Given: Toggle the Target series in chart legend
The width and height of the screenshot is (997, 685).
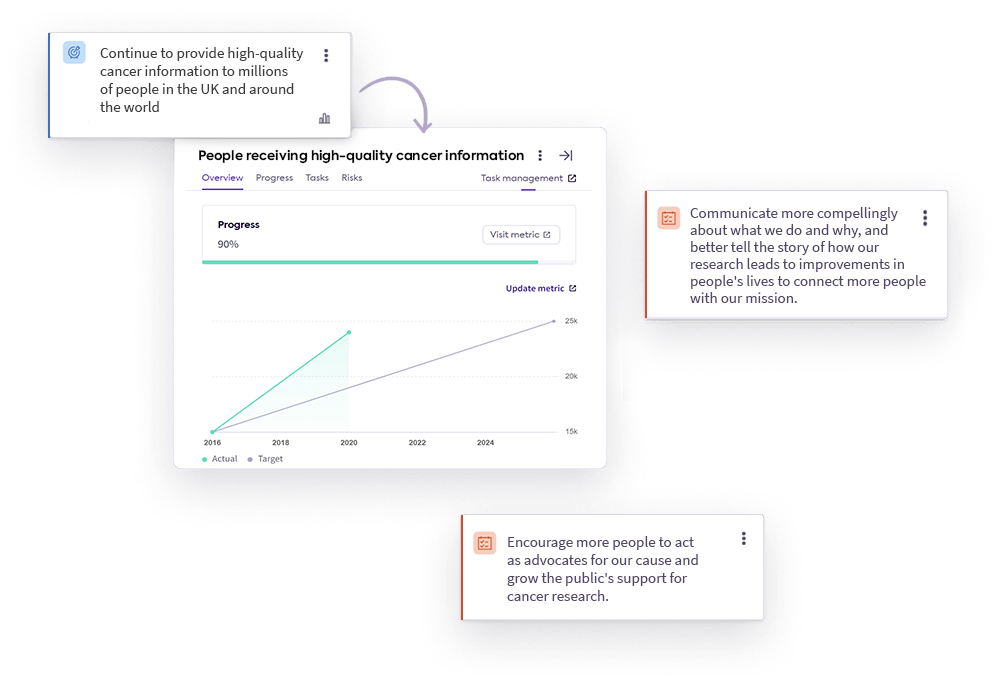Looking at the screenshot, I should [266, 459].
